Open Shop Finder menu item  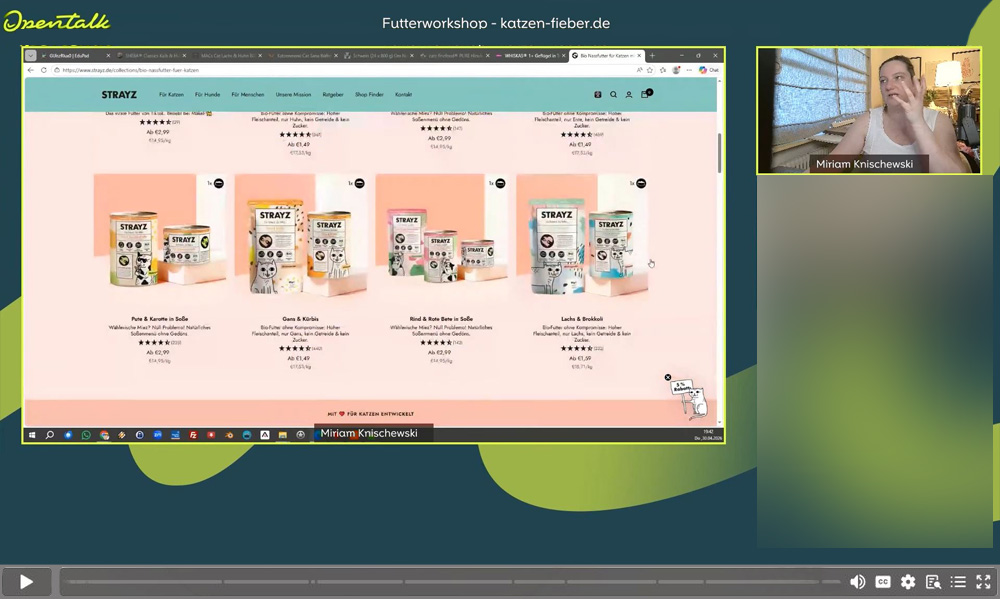[369, 94]
